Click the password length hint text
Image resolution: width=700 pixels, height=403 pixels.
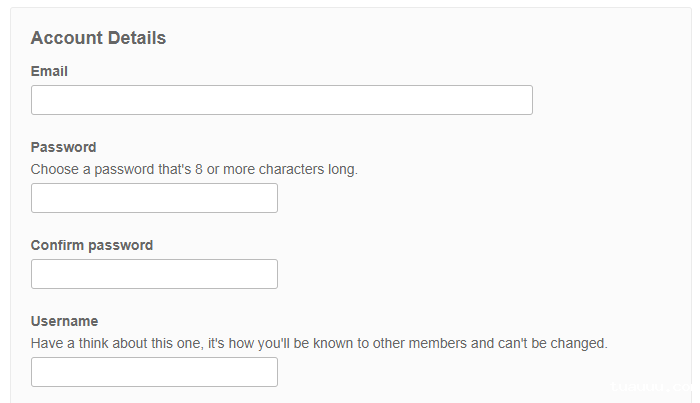(x=194, y=169)
